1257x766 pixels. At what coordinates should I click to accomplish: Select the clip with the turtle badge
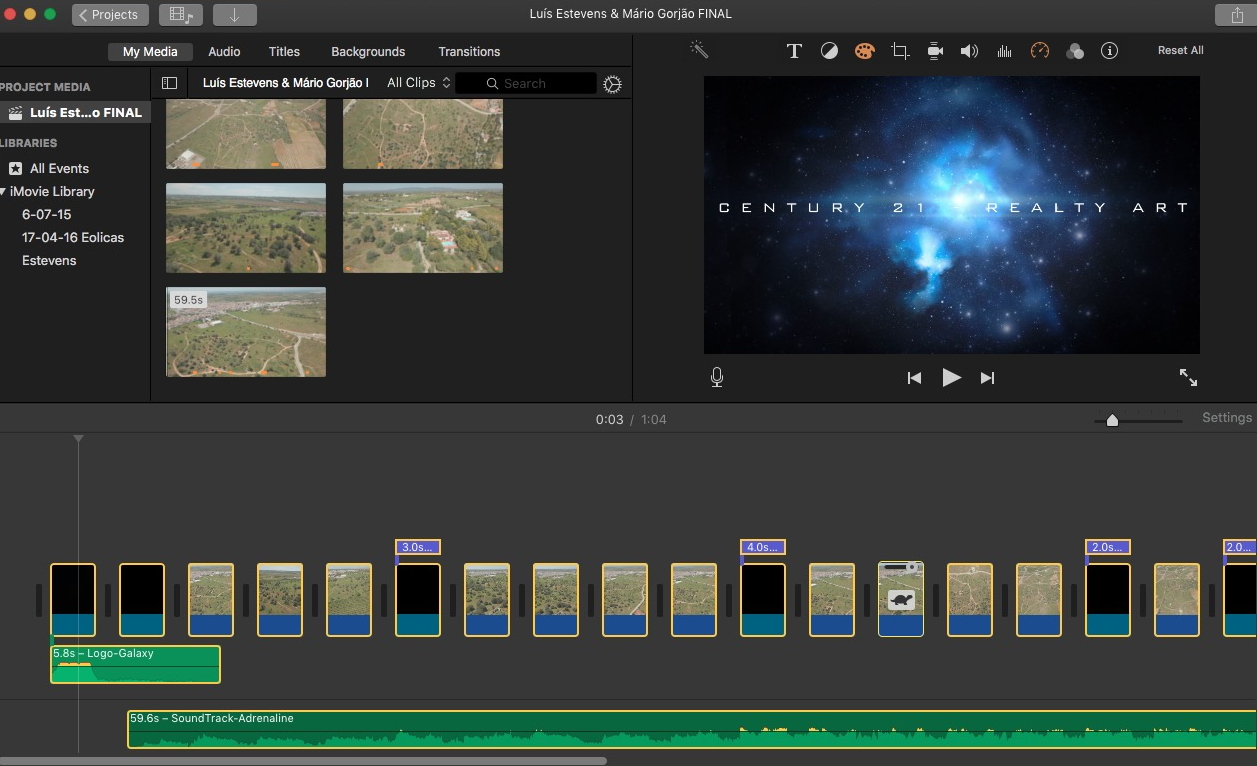901,599
